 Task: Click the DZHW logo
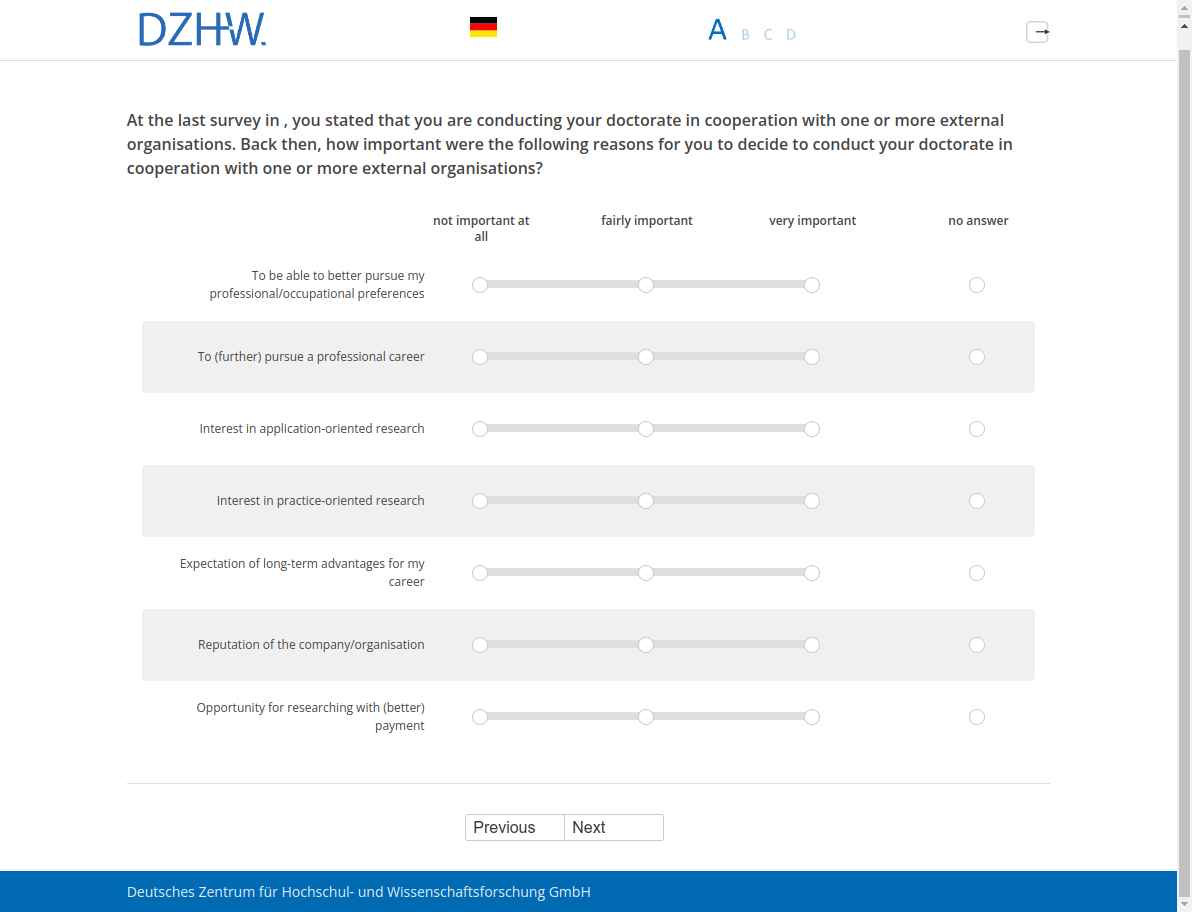[x=203, y=30]
